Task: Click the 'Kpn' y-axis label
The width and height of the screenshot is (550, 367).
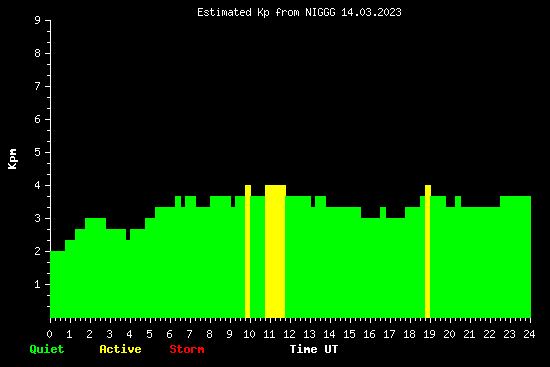Action: (13, 159)
